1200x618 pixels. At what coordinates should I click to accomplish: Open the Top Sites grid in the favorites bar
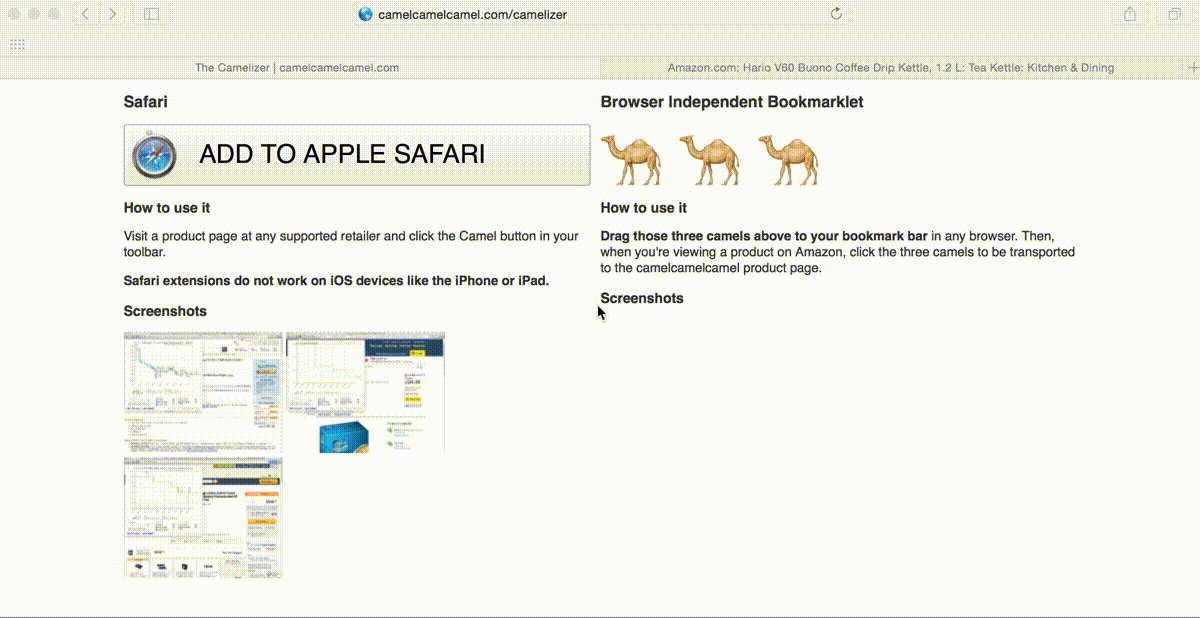pos(17,44)
